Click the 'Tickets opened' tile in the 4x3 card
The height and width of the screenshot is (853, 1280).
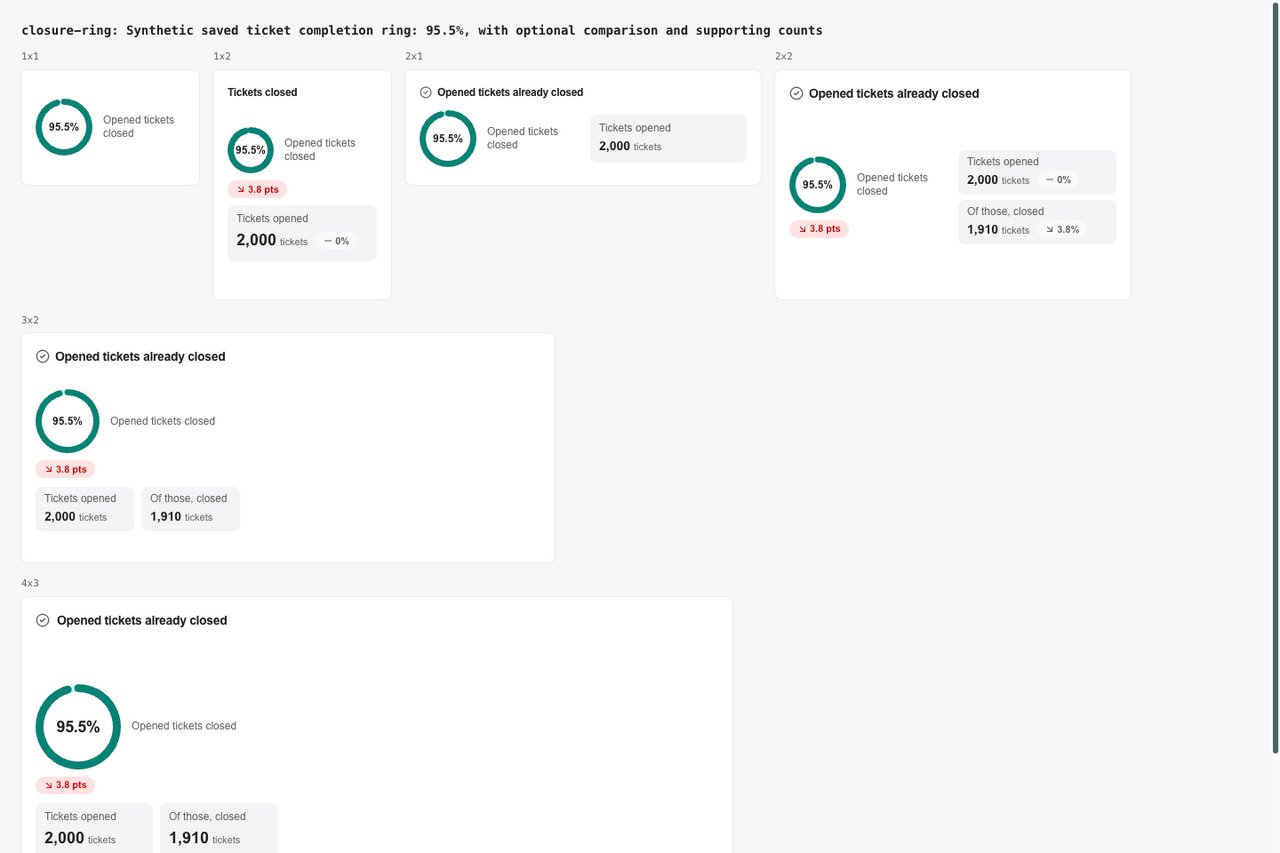coord(94,828)
